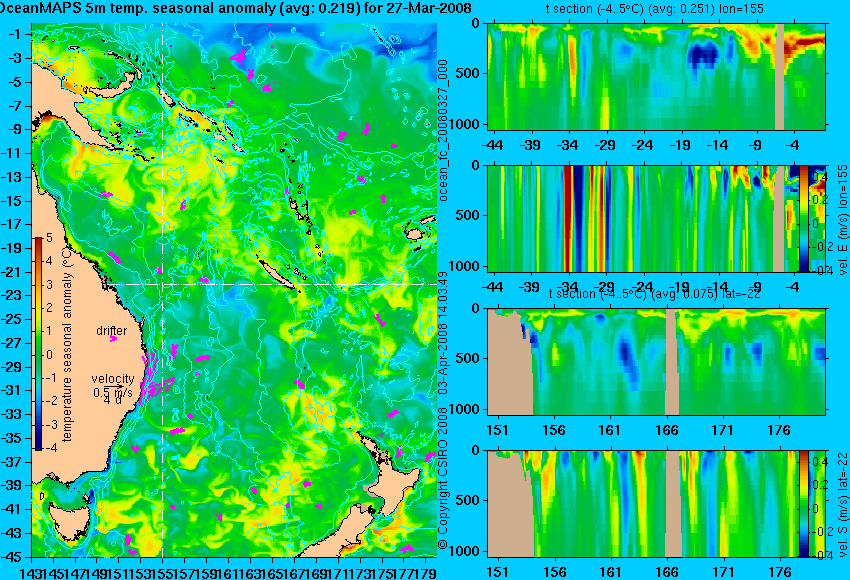Click the OceanMAPS 5m temp. seasonal anomaly title
The image size is (850, 580).
pos(235,8)
